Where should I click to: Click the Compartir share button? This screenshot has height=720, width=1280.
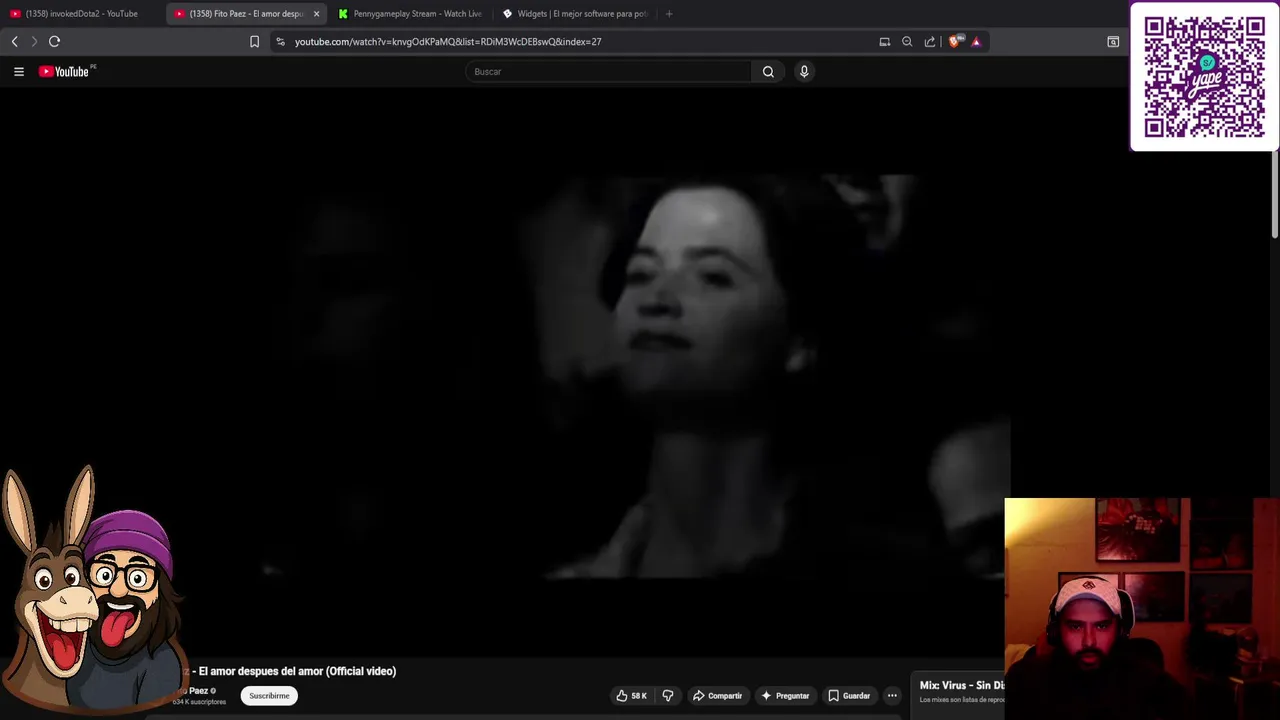[717, 696]
